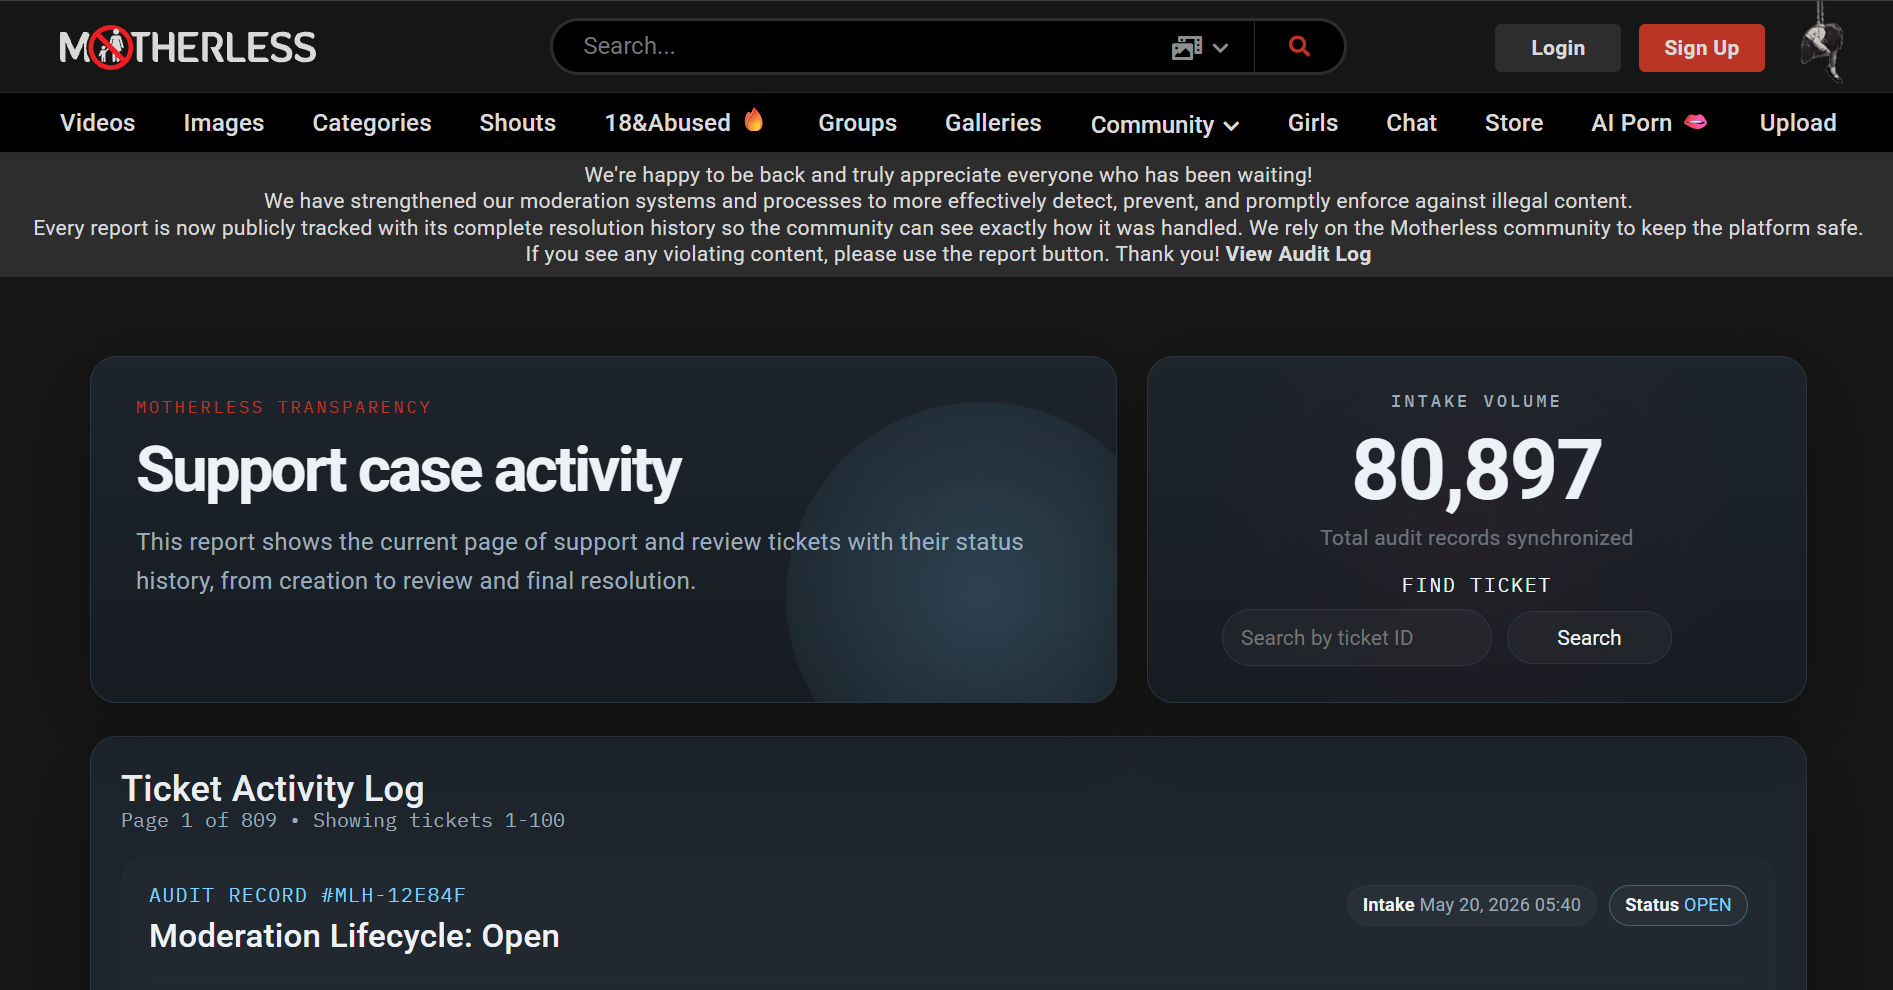Click the flame icon beside 18&Abused
This screenshot has height=990, width=1893.
(x=754, y=120)
